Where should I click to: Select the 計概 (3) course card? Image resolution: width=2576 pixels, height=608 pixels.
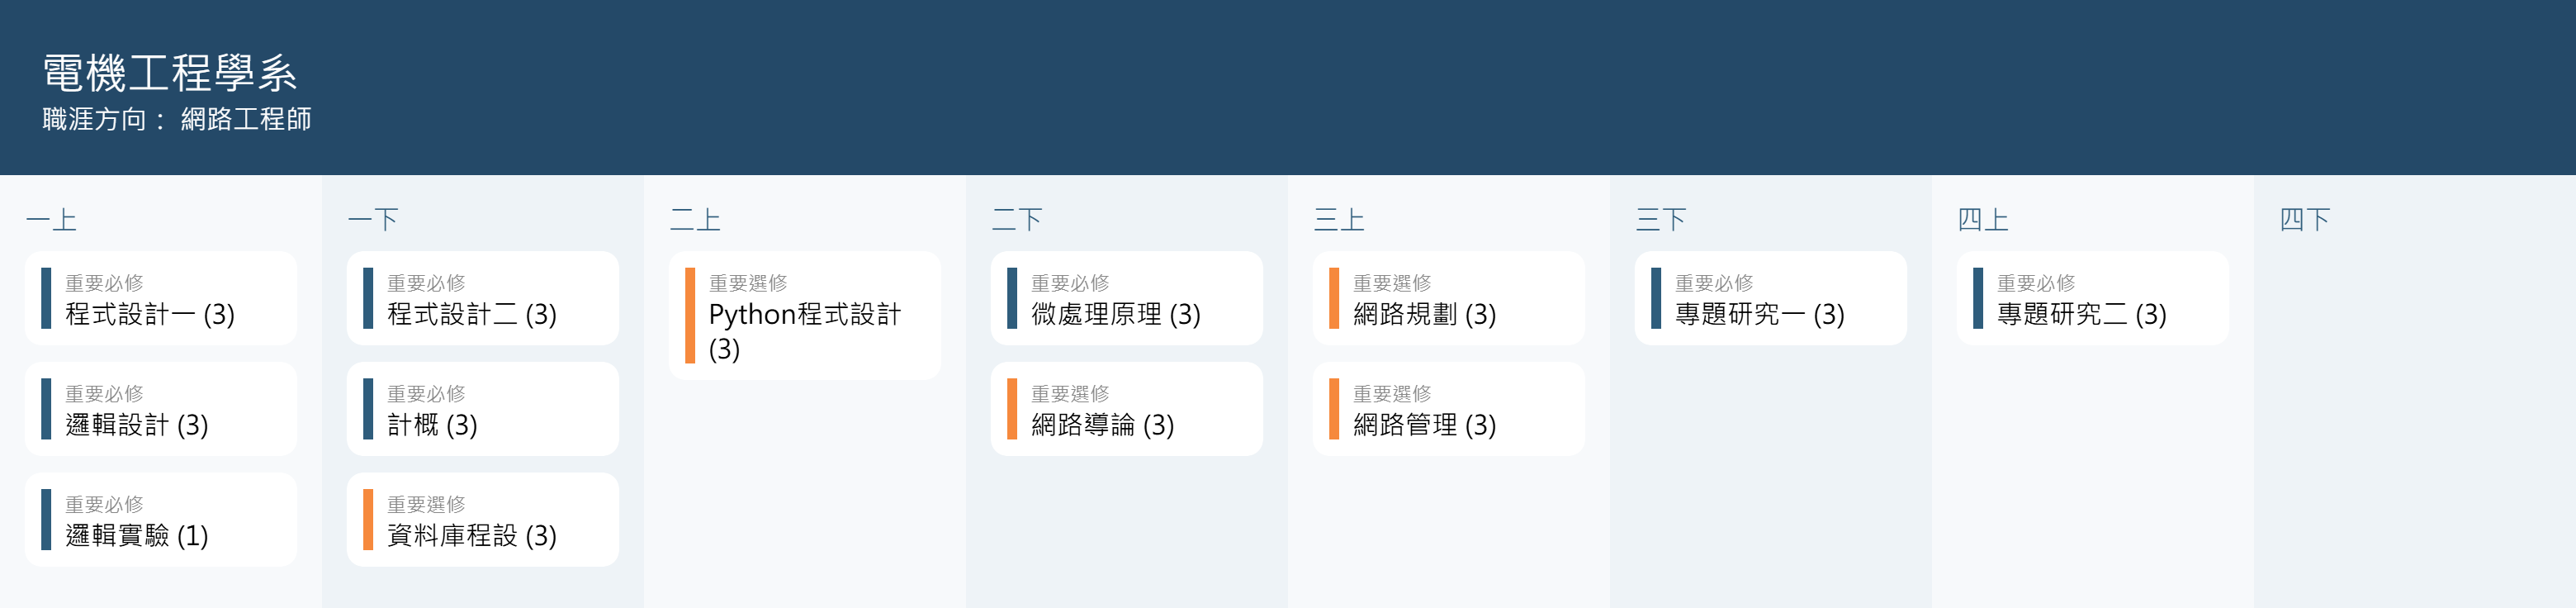coord(482,409)
